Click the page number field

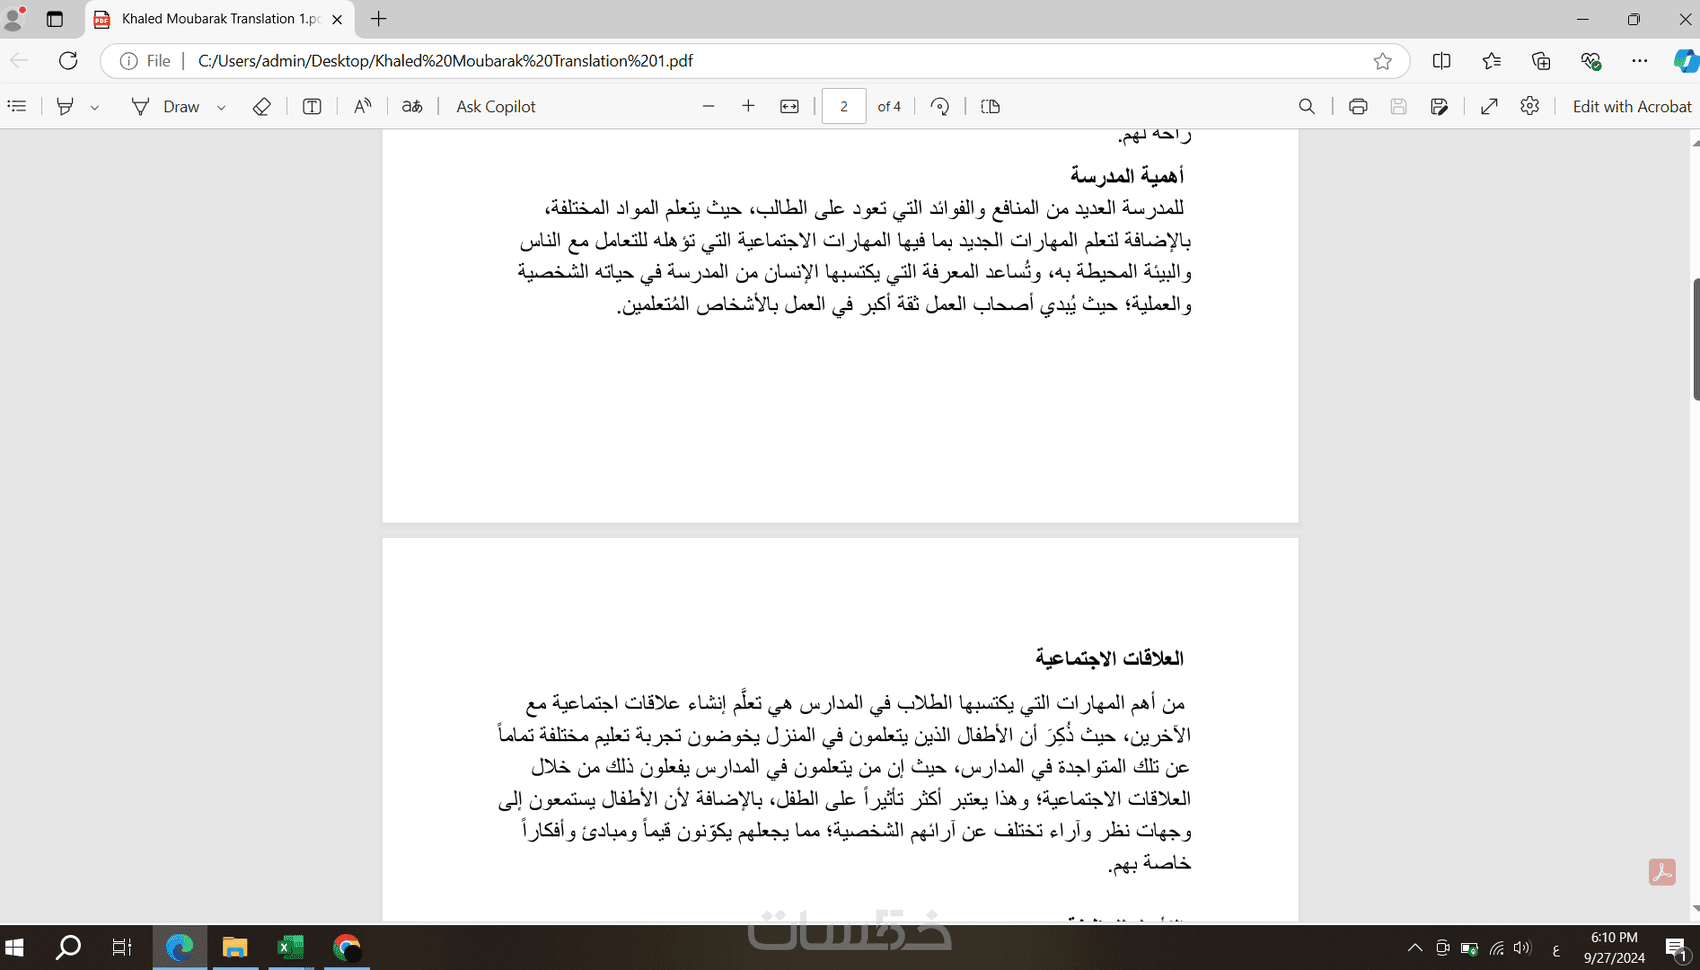pyautogui.click(x=844, y=106)
